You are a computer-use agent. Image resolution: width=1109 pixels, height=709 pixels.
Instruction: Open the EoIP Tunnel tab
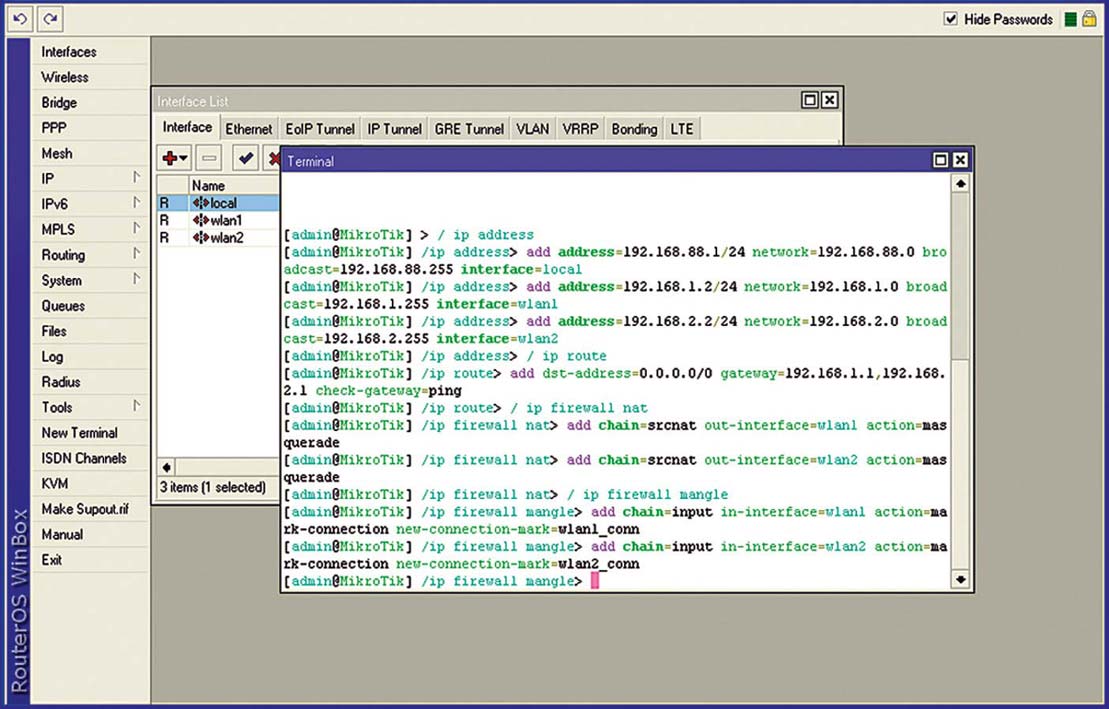320,129
